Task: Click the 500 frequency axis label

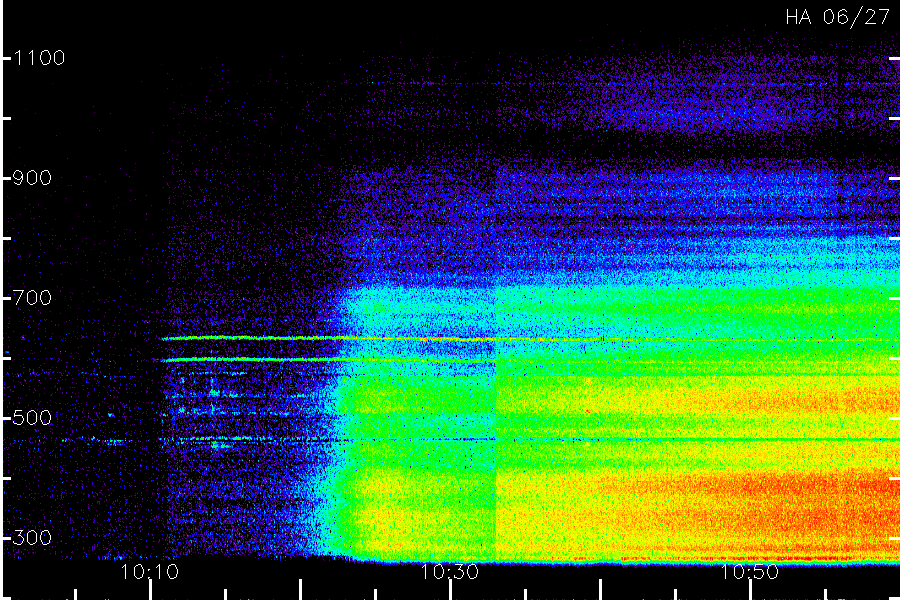Action: point(32,417)
